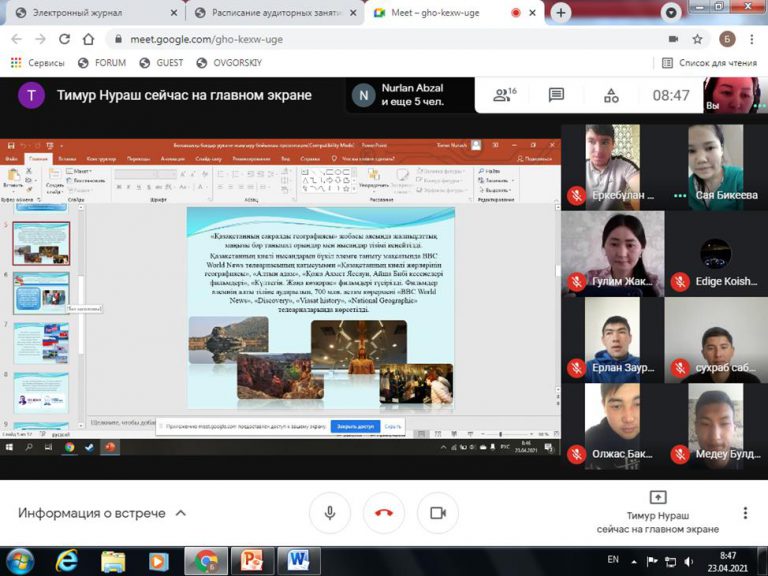Bookmark this page with the star icon
The width and height of the screenshot is (768, 576).
[x=697, y=39]
